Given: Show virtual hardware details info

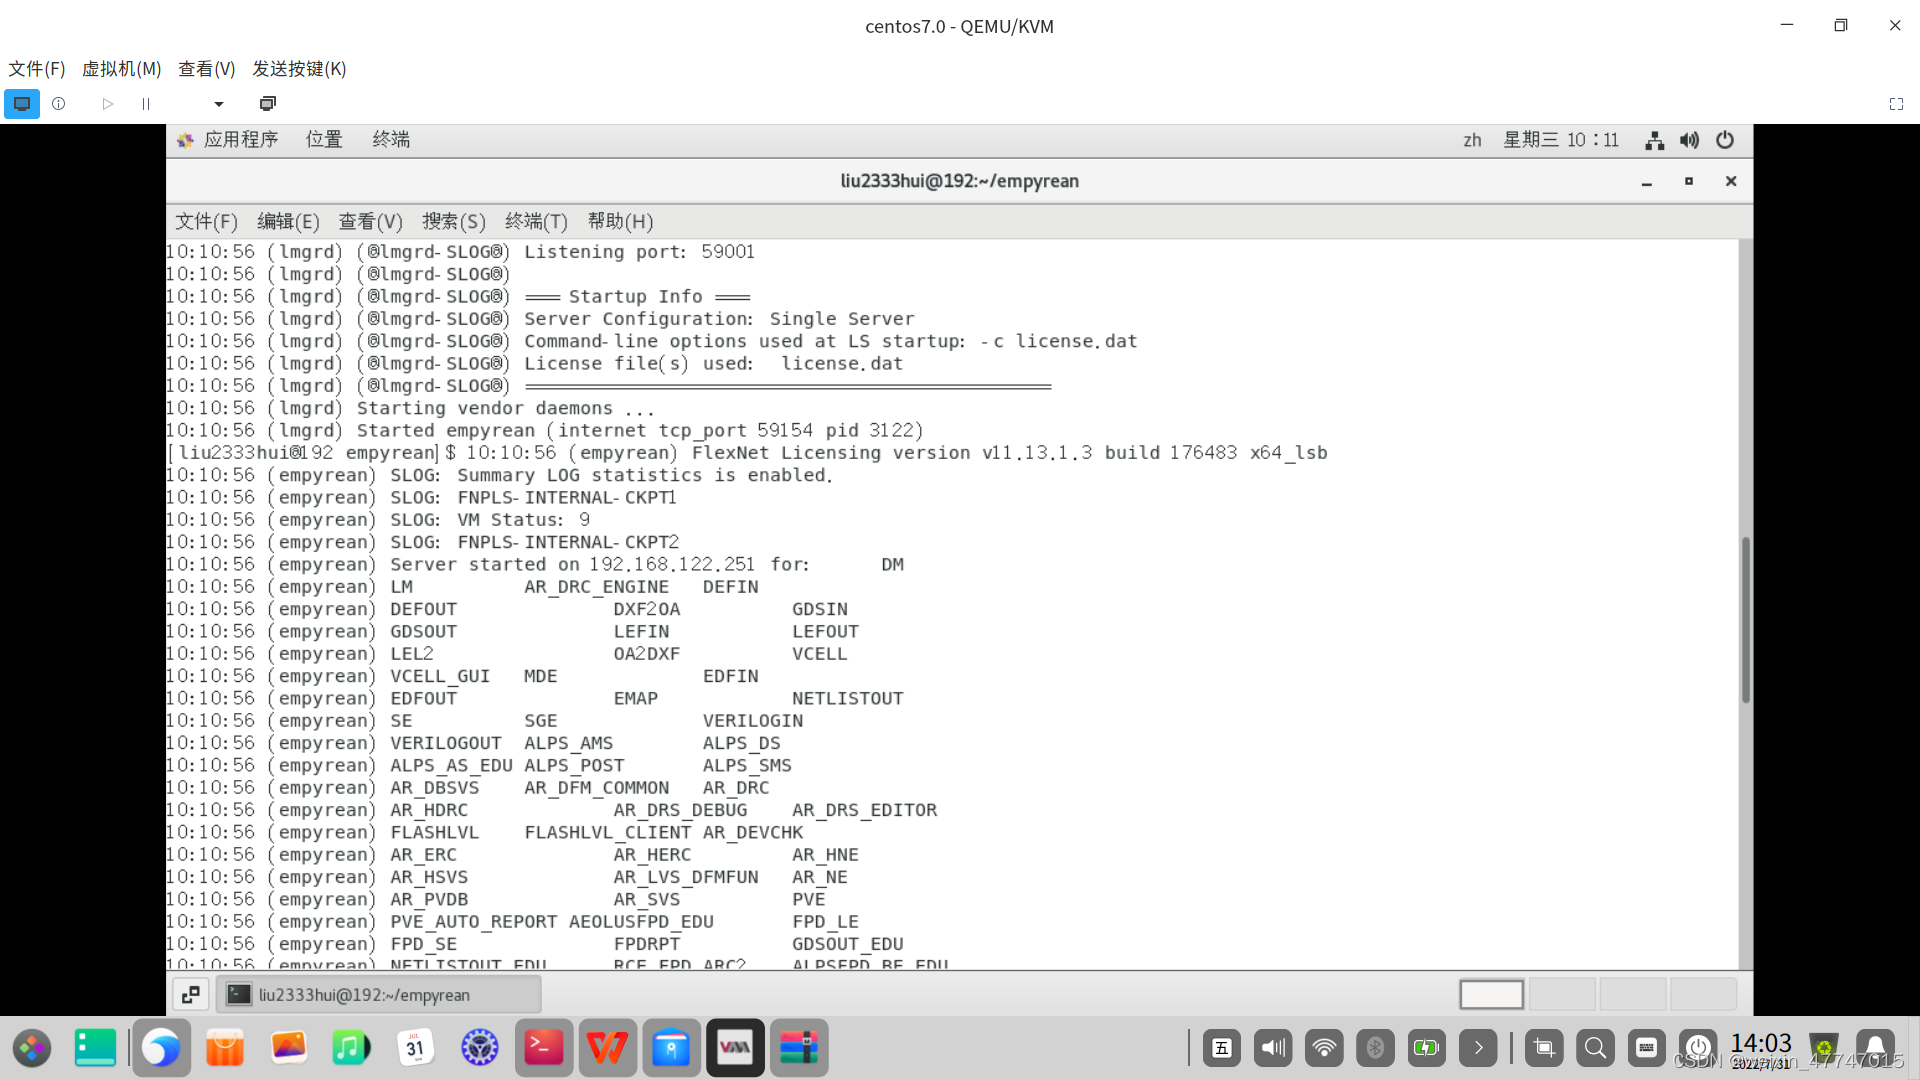Looking at the screenshot, I should click(x=59, y=104).
